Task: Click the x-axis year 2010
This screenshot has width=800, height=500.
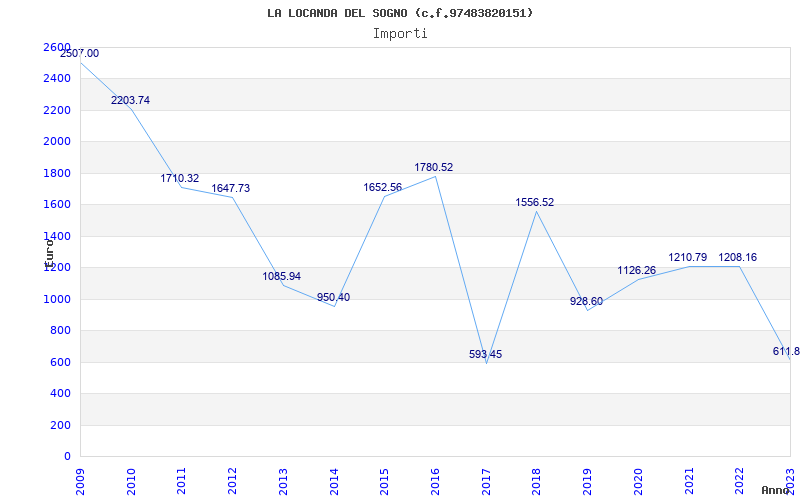Action: (x=131, y=482)
